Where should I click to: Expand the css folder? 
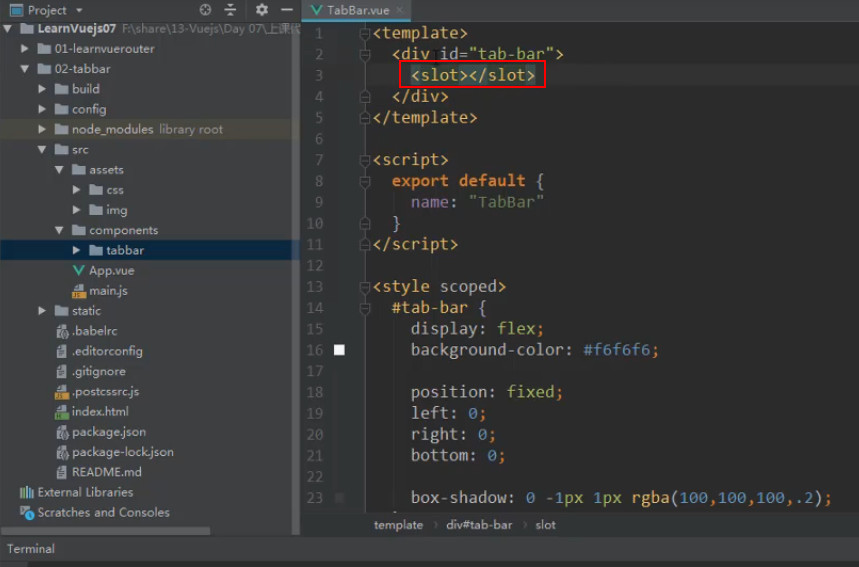tap(77, 190)
